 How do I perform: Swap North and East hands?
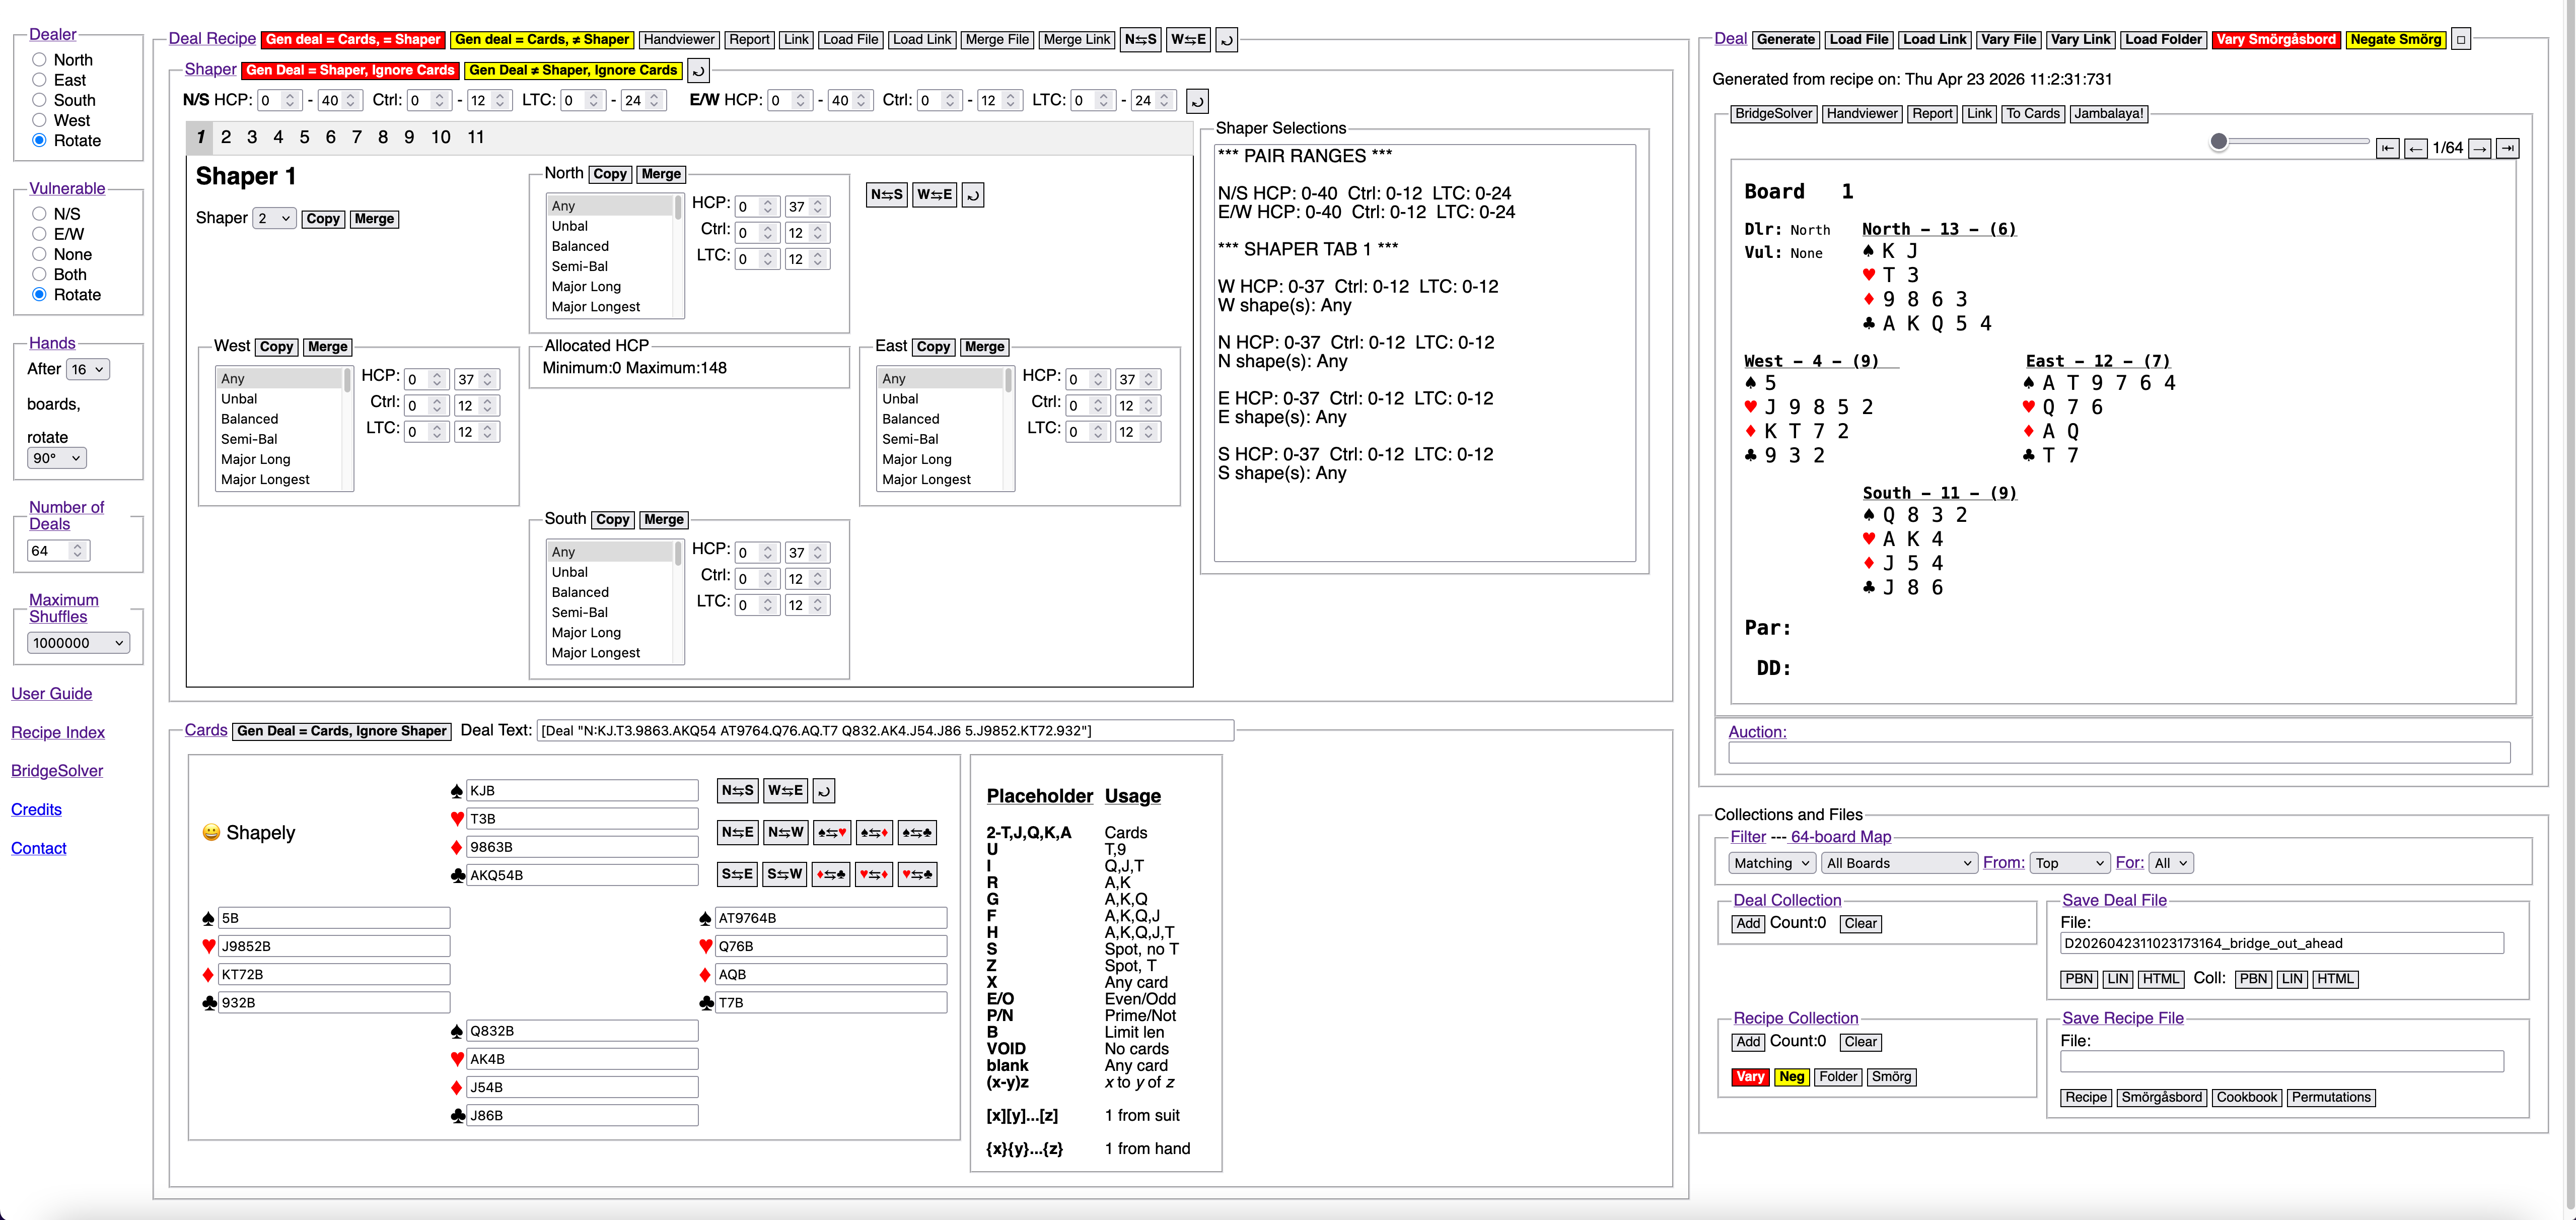pos(737,832)
